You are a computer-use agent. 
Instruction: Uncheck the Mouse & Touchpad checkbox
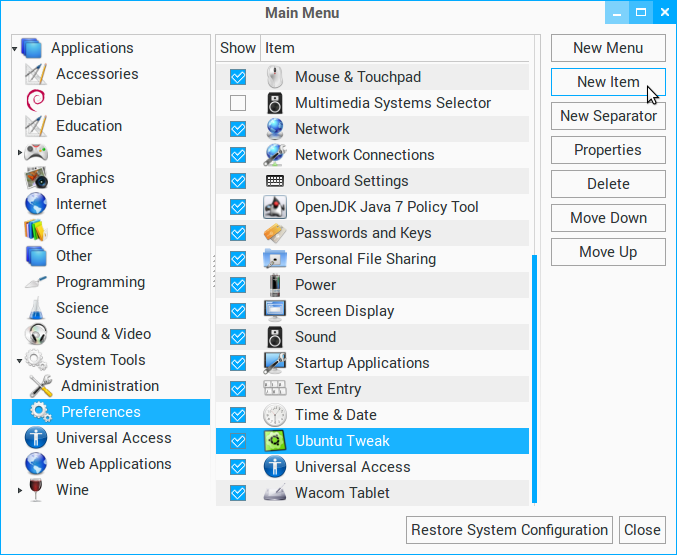238,77
